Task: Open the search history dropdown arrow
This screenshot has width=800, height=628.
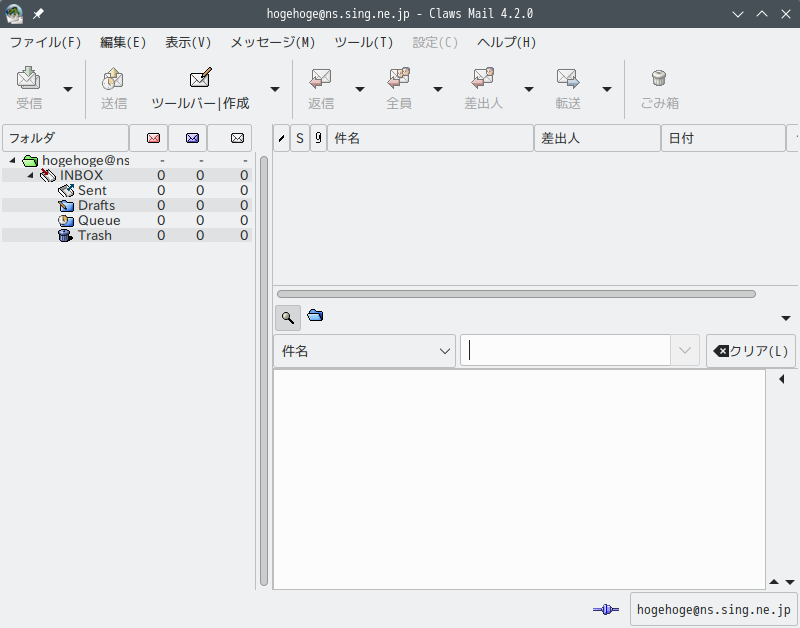Action: tap(685, 350)
